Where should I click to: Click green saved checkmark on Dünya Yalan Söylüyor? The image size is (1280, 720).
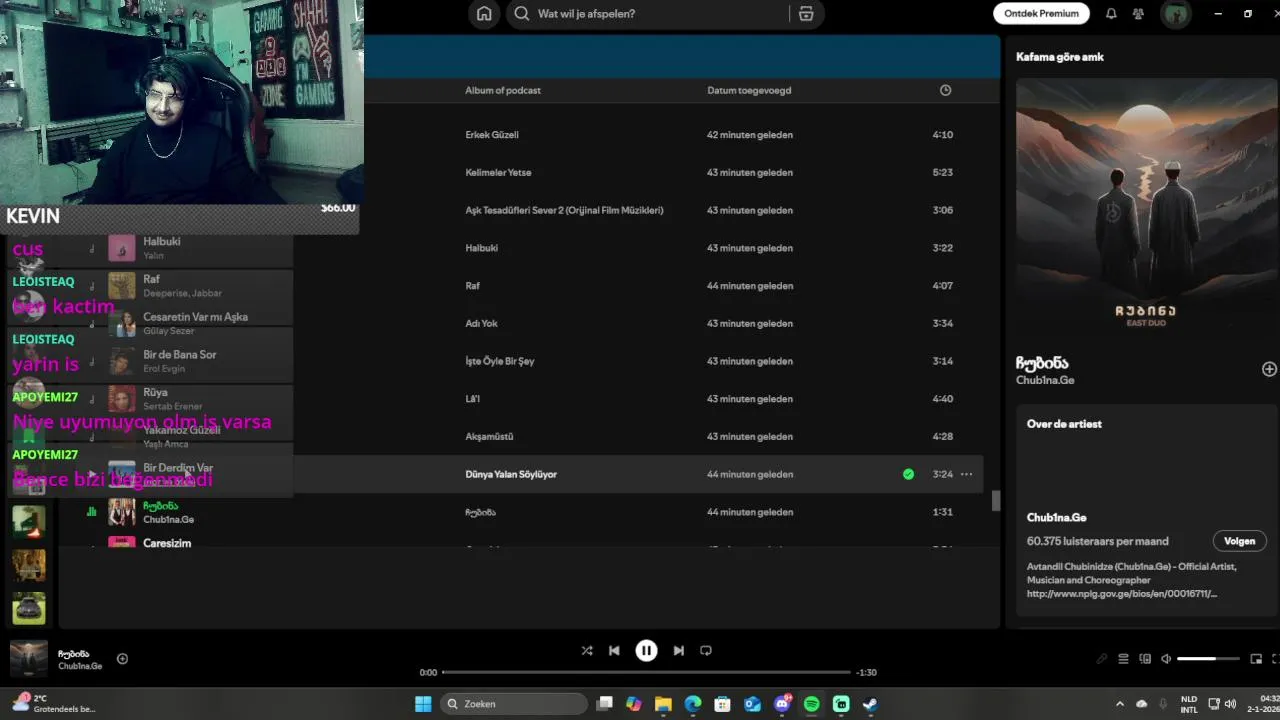[908, 474]
